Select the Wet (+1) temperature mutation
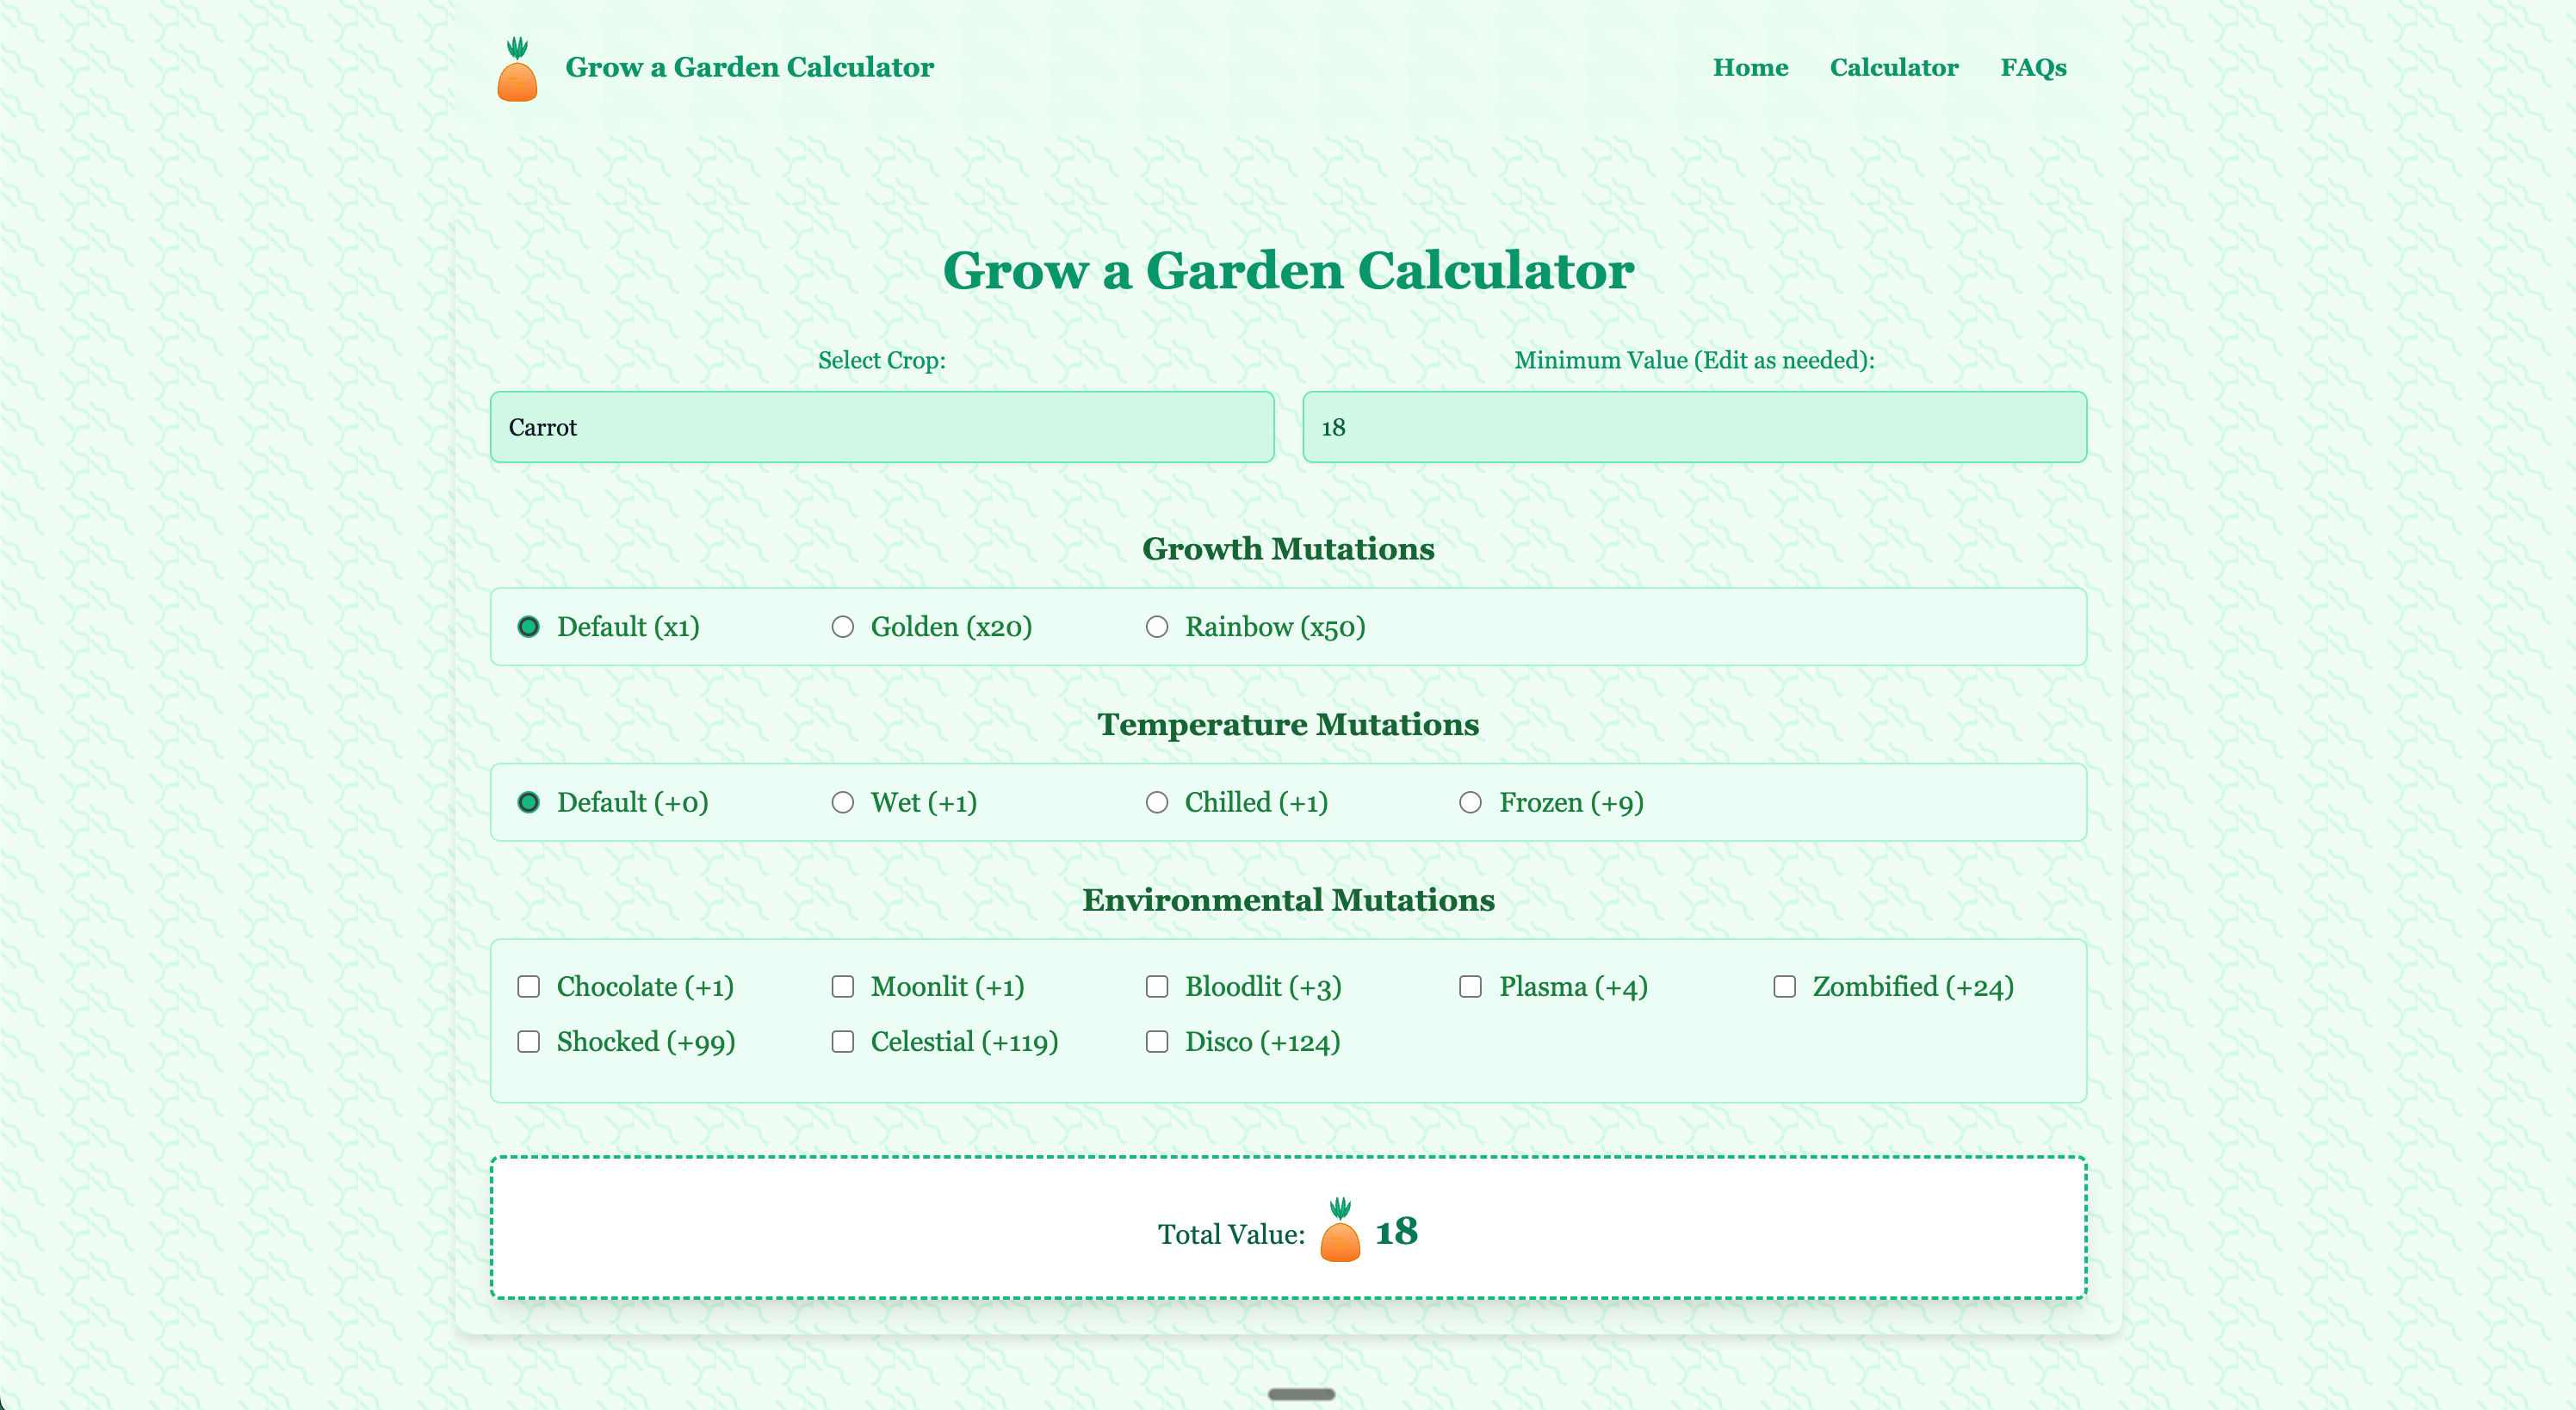This screenshot has height=1410, width=2576. (842, 802)
